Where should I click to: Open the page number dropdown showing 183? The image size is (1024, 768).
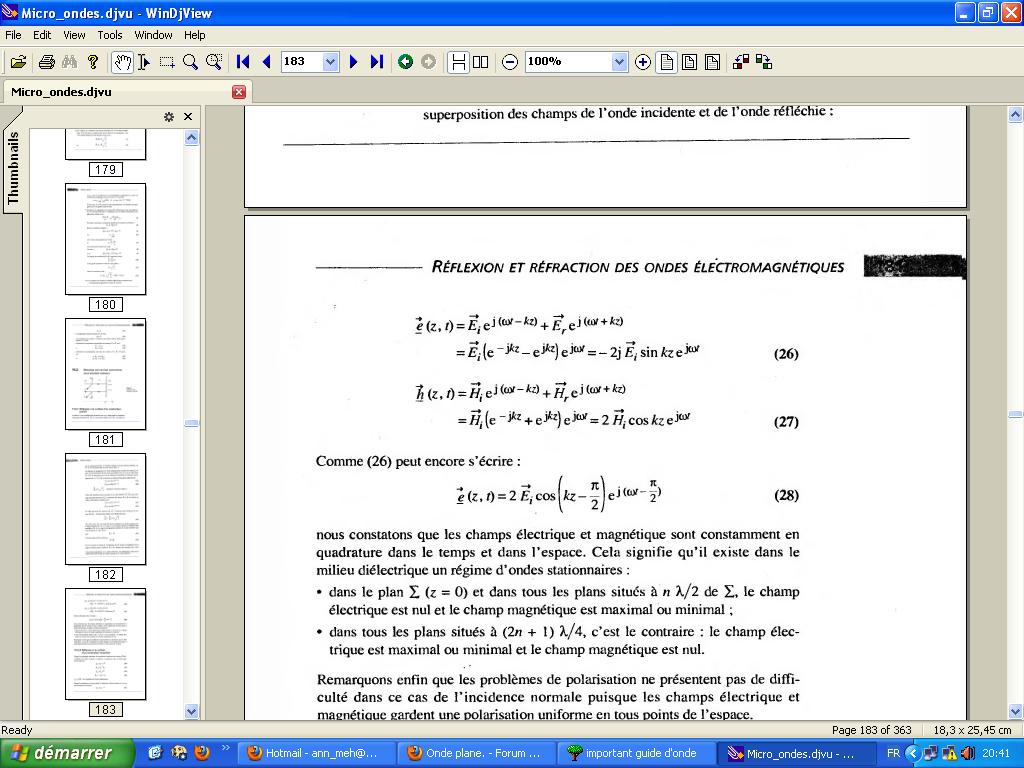point(330,62)
